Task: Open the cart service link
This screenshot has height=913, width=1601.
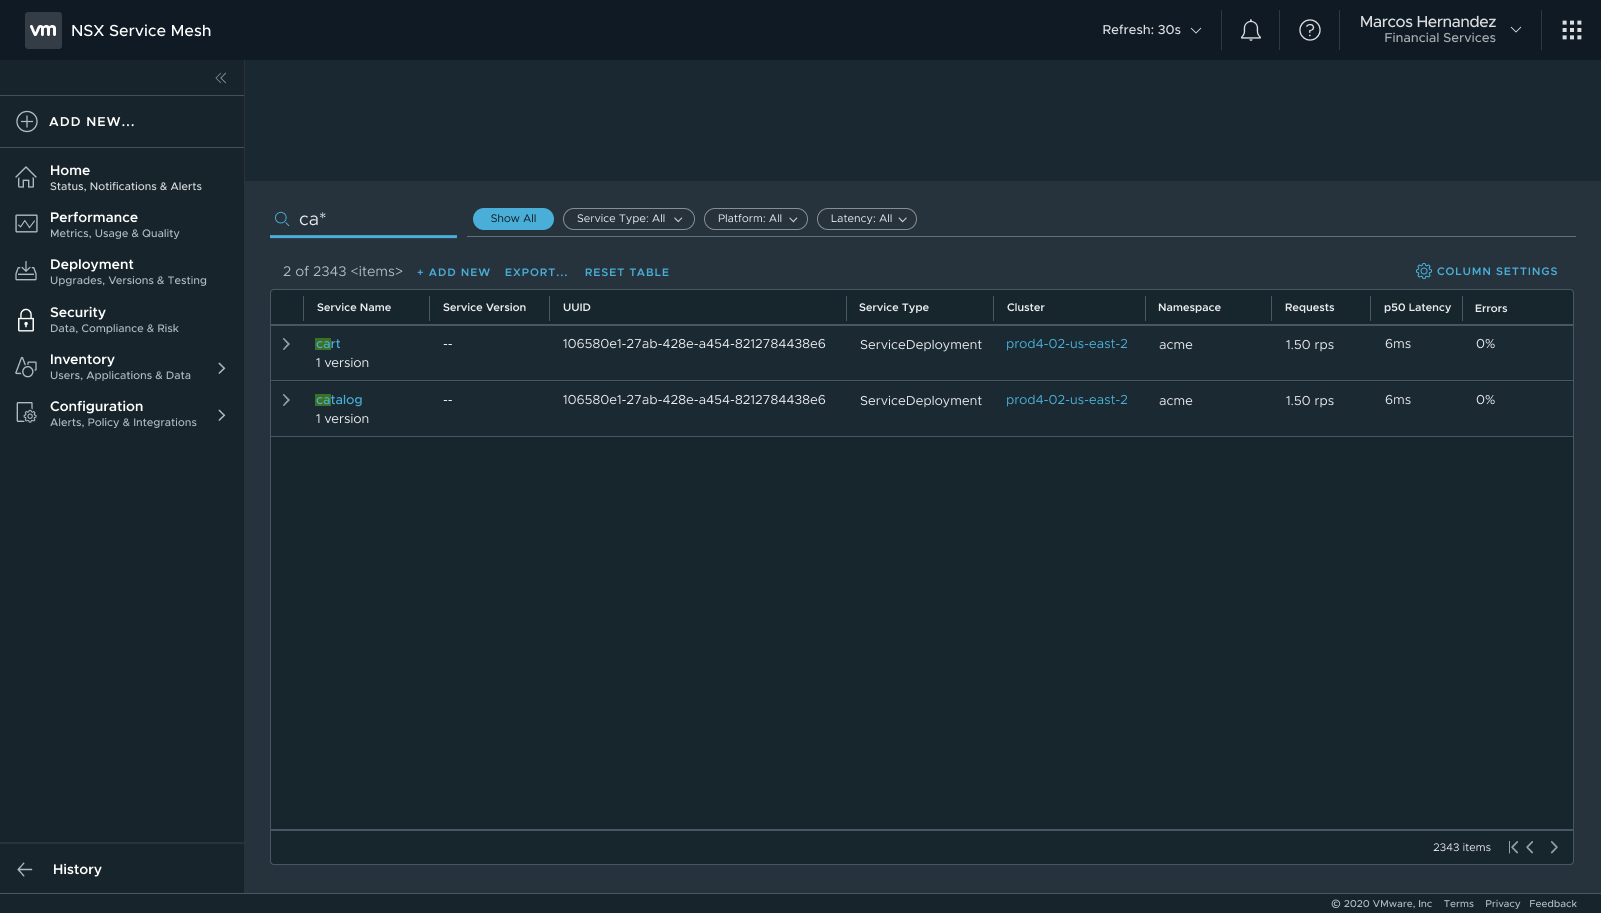Action: [x=328, y=344]
